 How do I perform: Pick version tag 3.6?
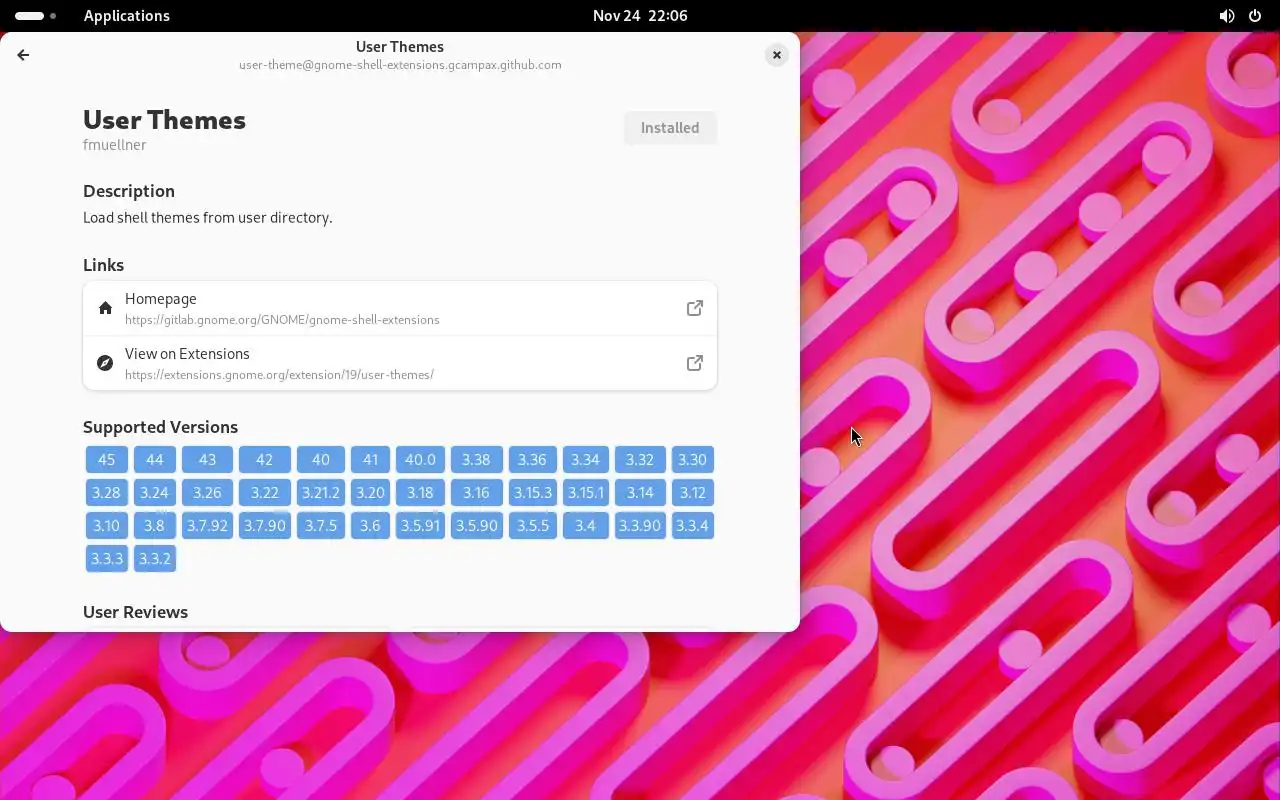coord(370,526)
